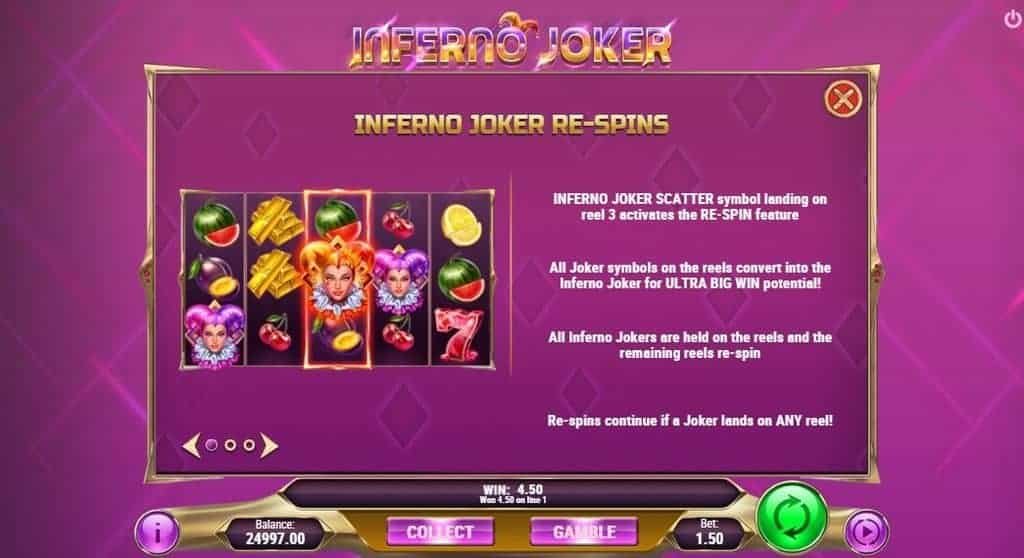Go to next paytable page arrow
Screen dimensions: 1024x558
coord(269,446)
